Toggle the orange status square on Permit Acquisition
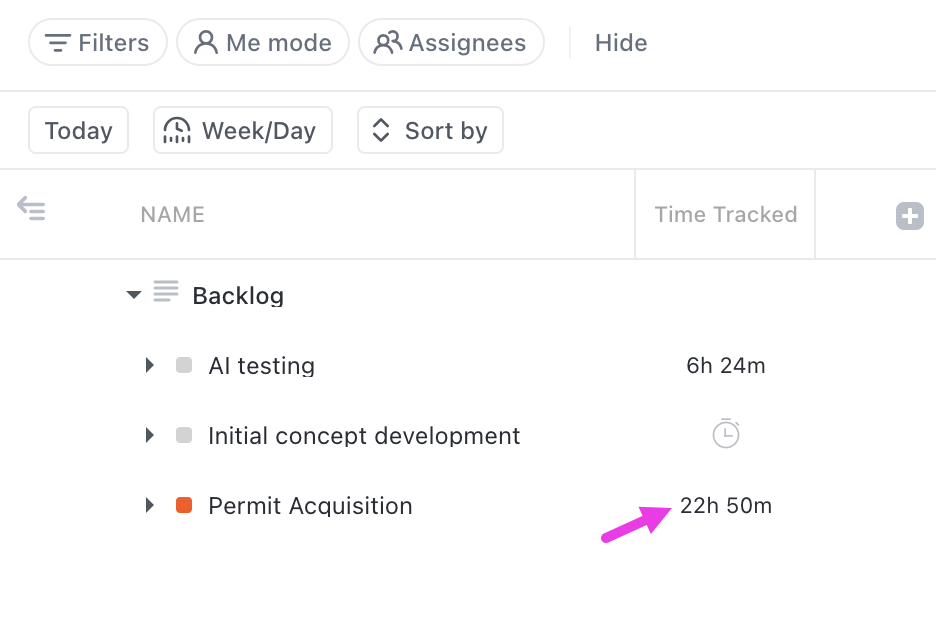Viewport: 936px width, 634px height. pos(183,505)
